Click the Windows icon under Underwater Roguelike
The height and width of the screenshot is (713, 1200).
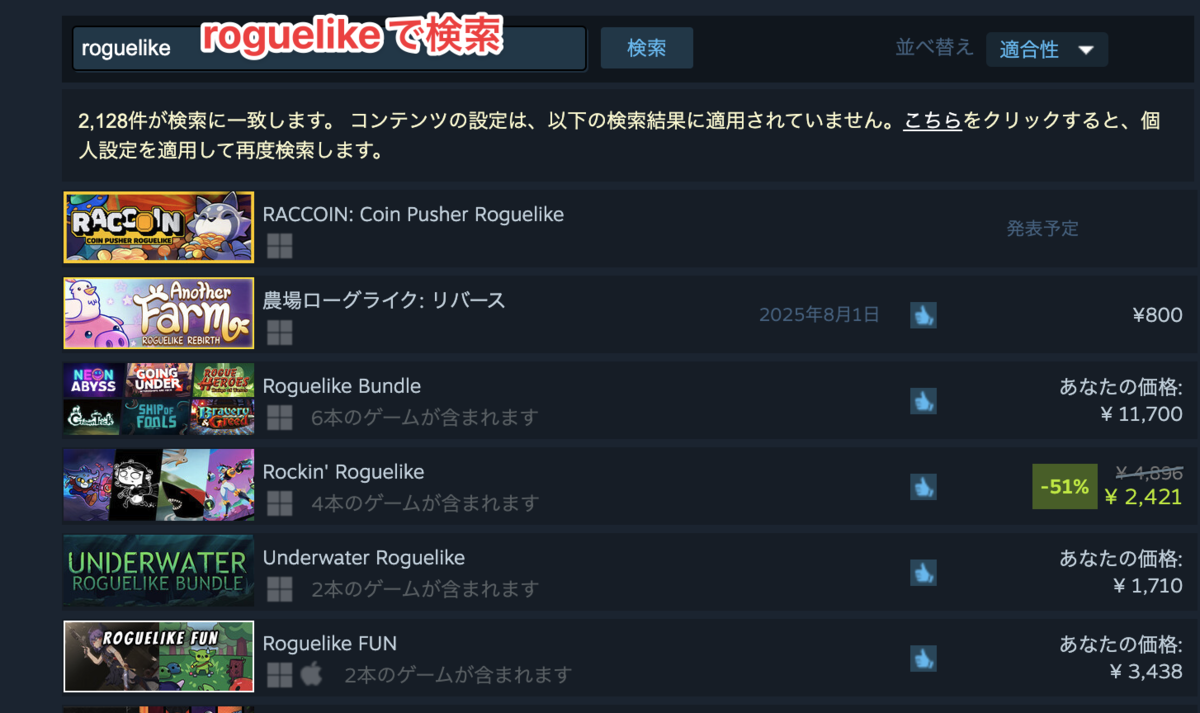coord(279,590)
